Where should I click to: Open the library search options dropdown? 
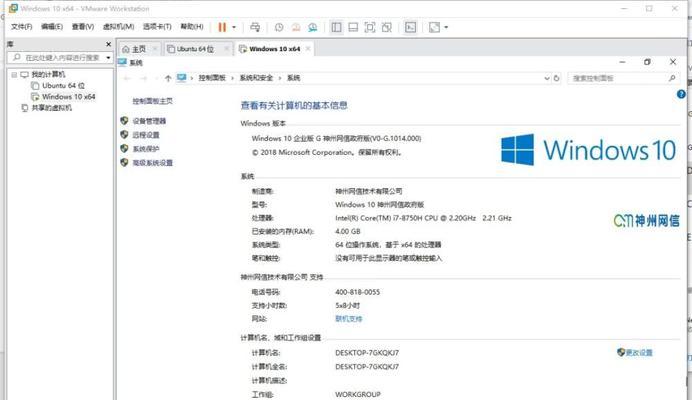pyautogui.click(x=108, y=58)
